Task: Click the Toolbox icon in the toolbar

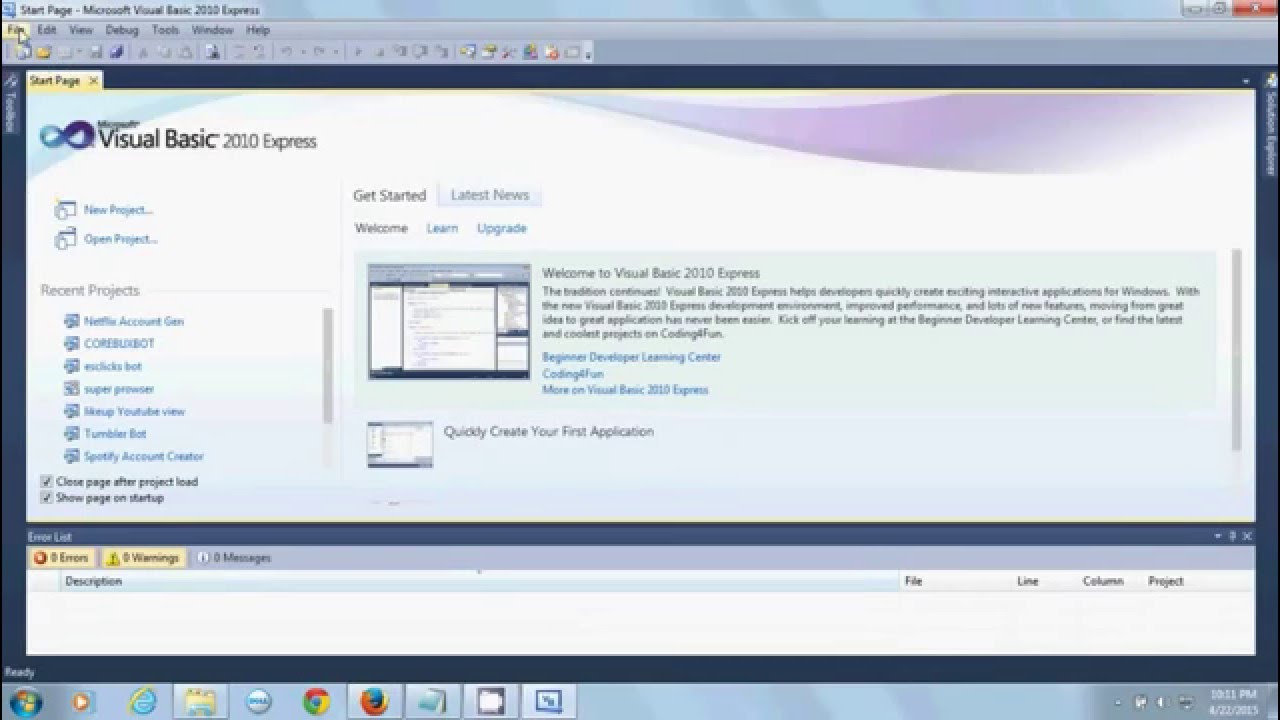Action: click(x=508, y=51)
